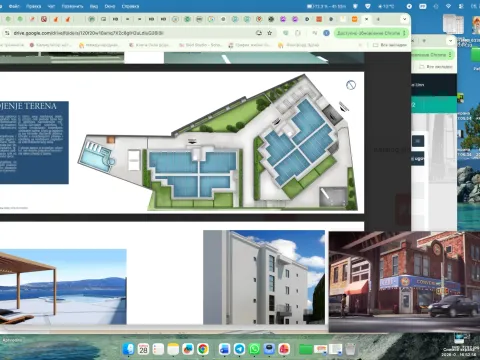Image resolution: width=480 pixels, height=360 pixels.
Task: Click the battery status in the menu bar
Action: [x=326, y=6]
